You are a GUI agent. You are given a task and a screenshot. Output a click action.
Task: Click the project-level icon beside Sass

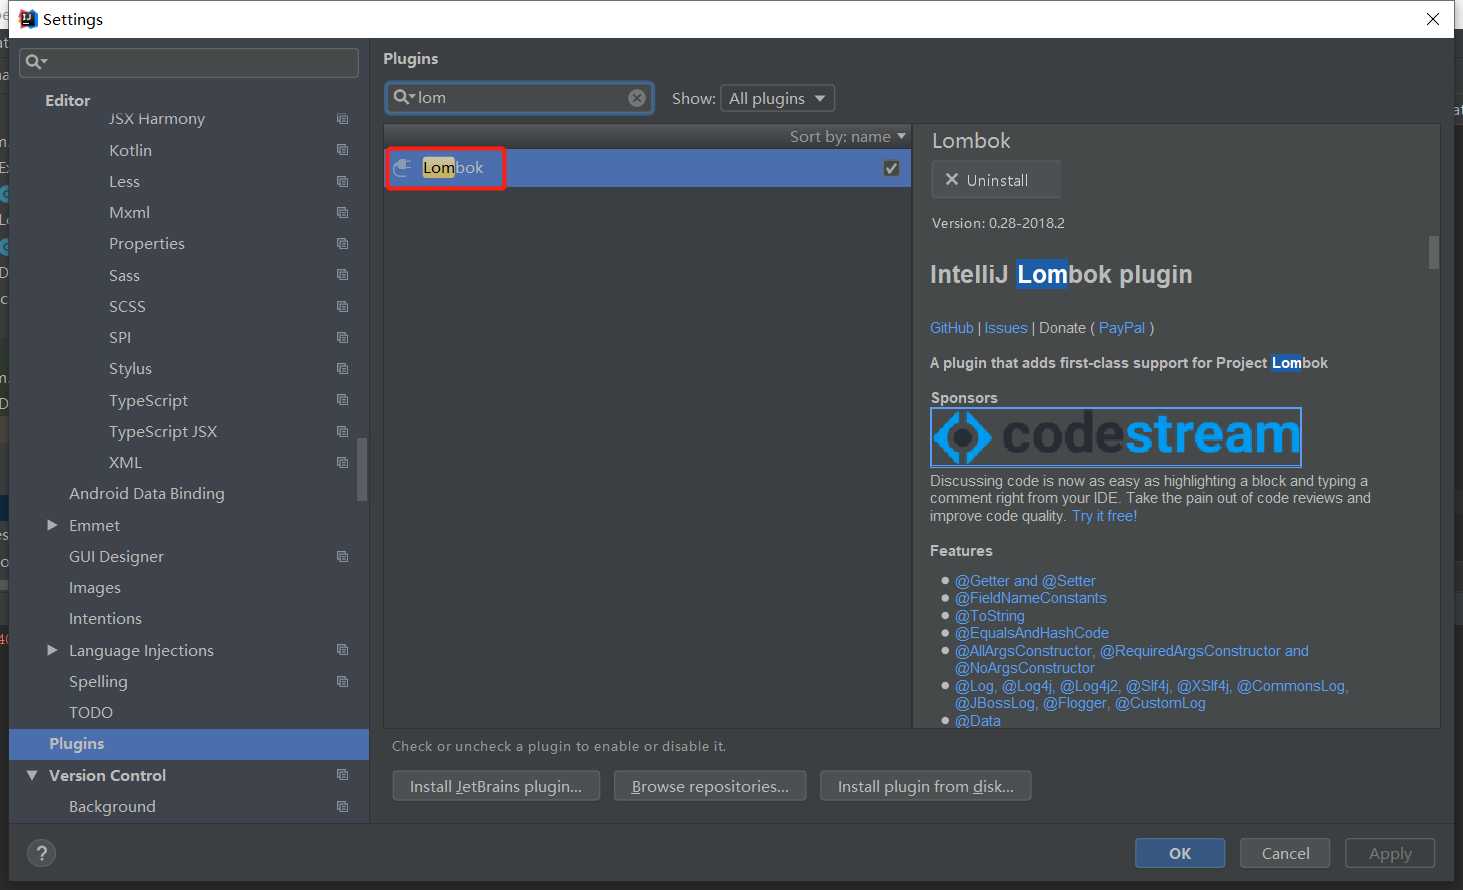click(x=342, y=275)
